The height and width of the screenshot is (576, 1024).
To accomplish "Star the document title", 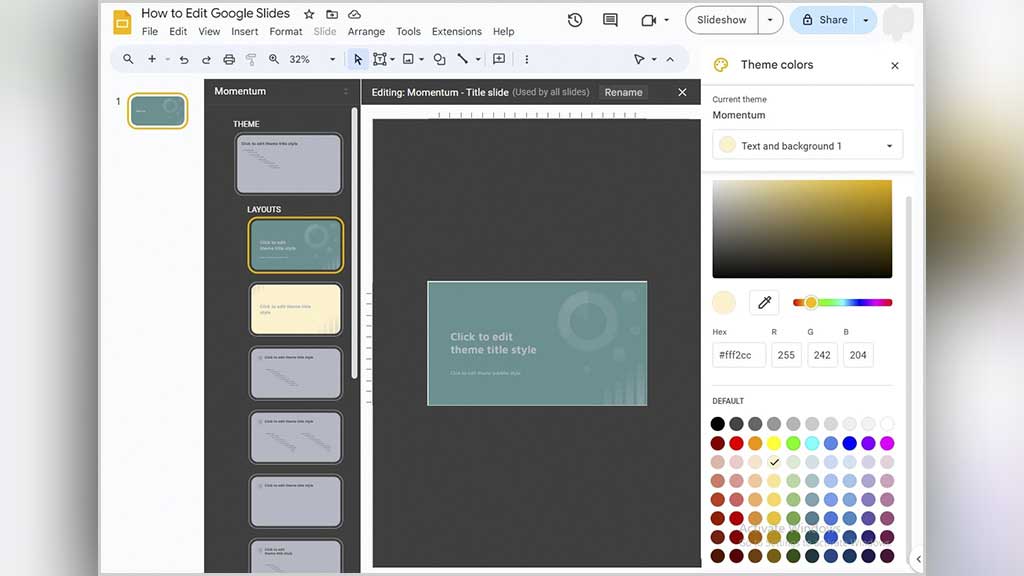I will (x=309, y=15).
